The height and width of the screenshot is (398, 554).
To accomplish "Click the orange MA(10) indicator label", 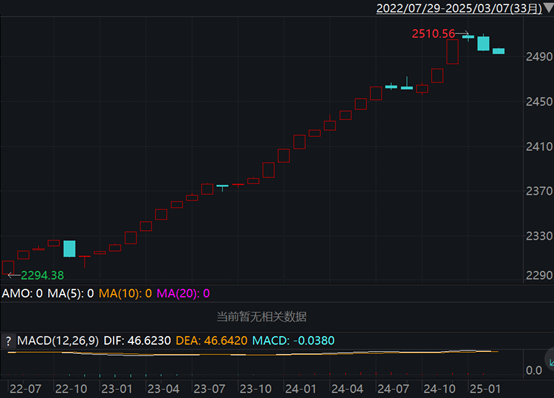I will click(x=125, y=293).
